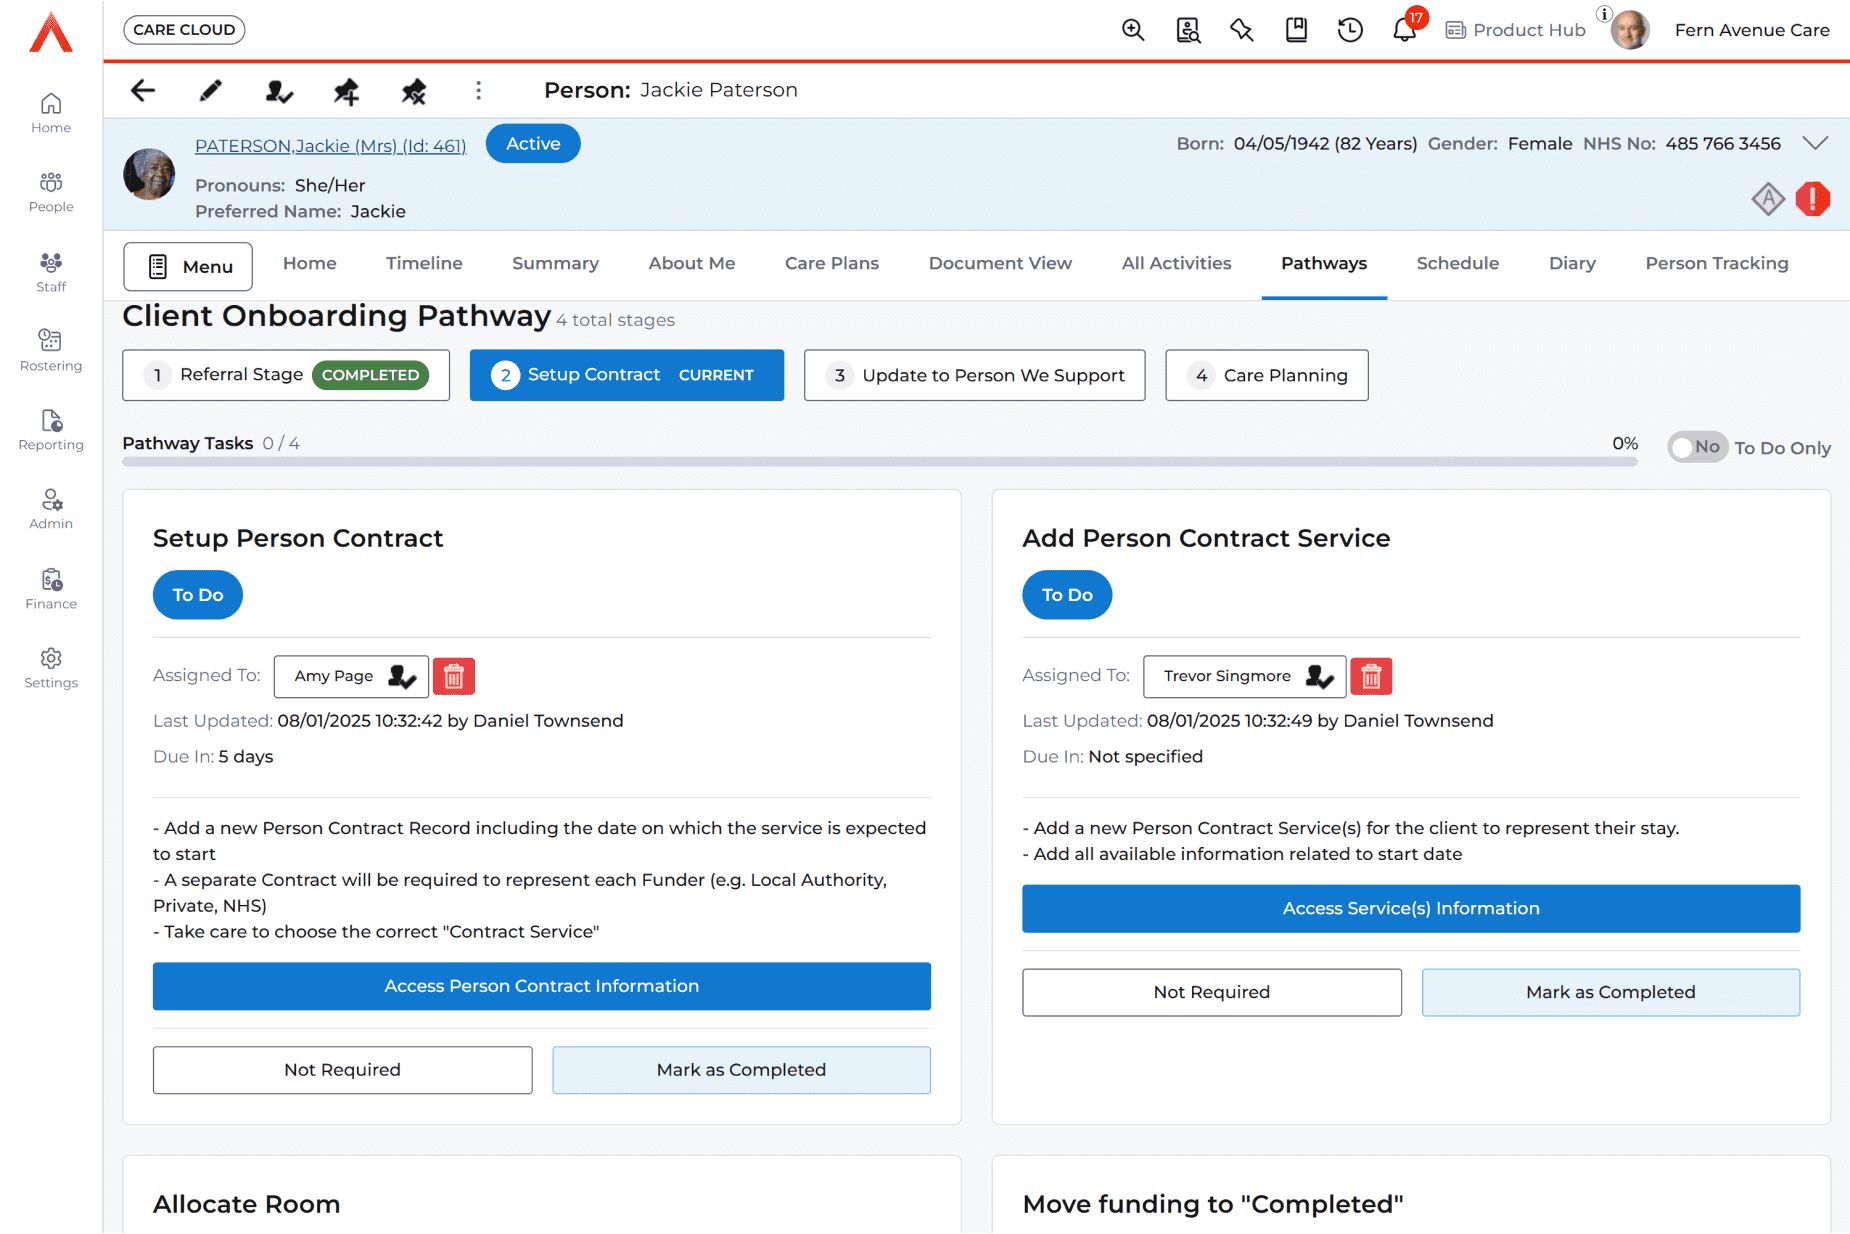Click red alert icon in person banner

pos(1812,199)
